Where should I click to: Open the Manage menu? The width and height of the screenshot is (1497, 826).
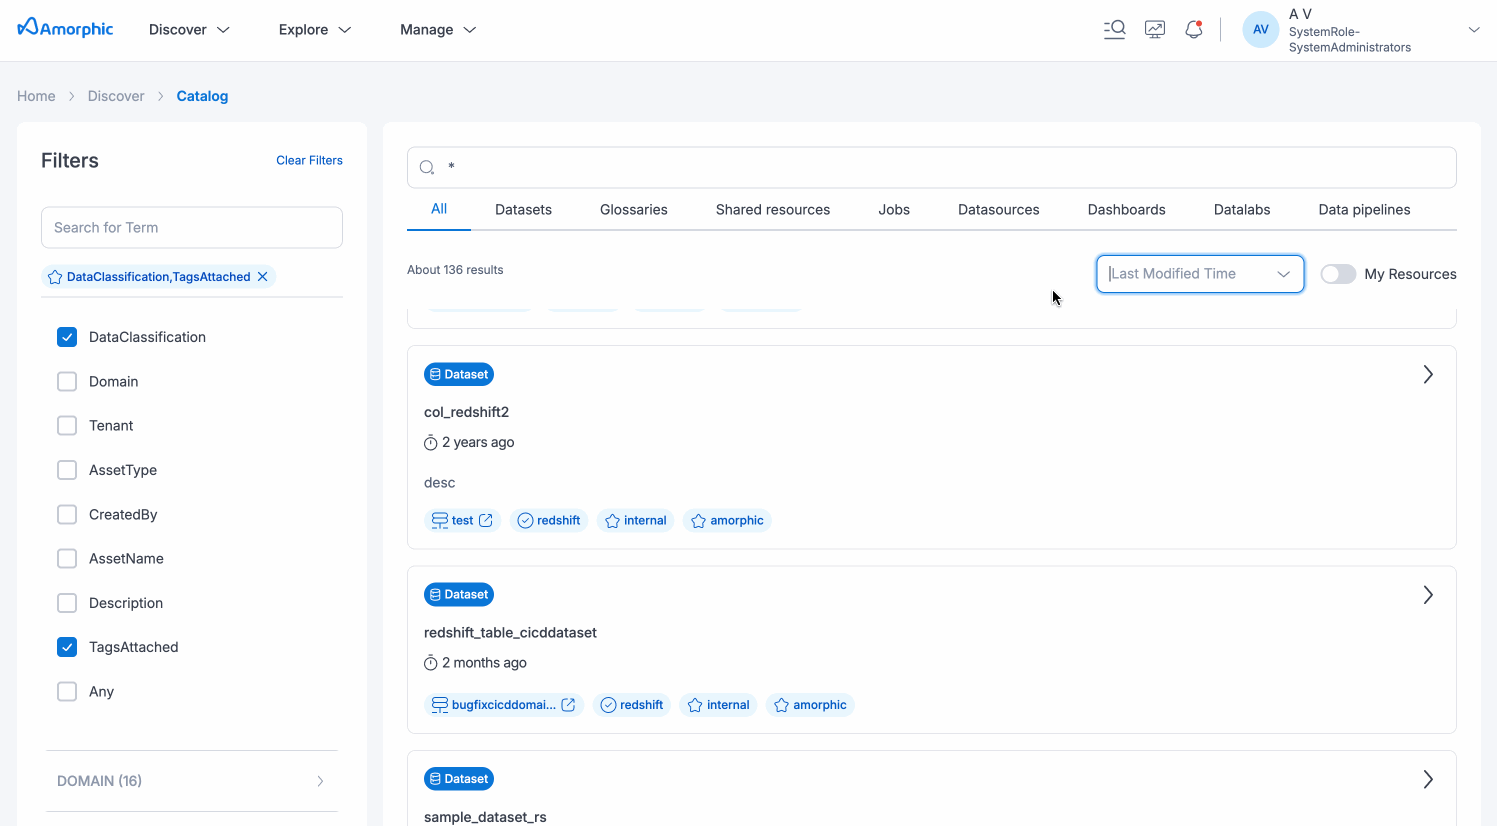coord(438,30)
